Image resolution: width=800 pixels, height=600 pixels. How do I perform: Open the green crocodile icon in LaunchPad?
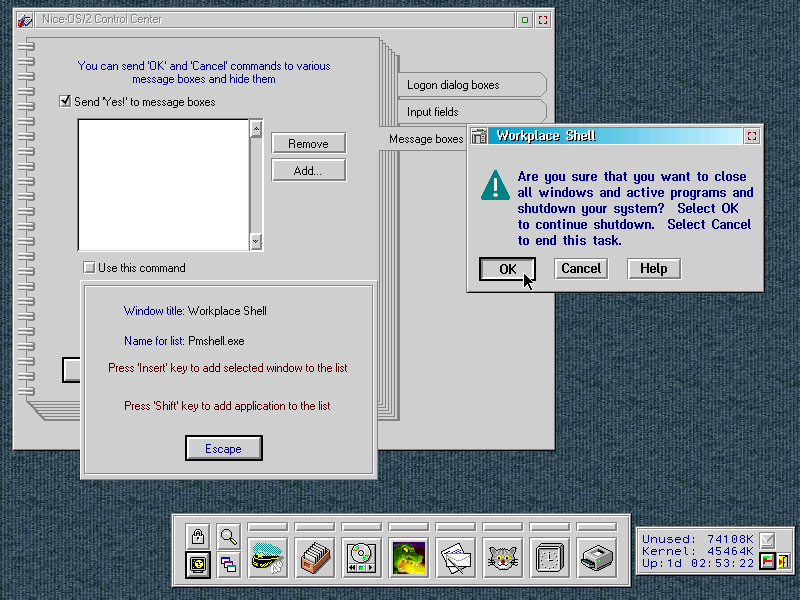coord(409,558)
